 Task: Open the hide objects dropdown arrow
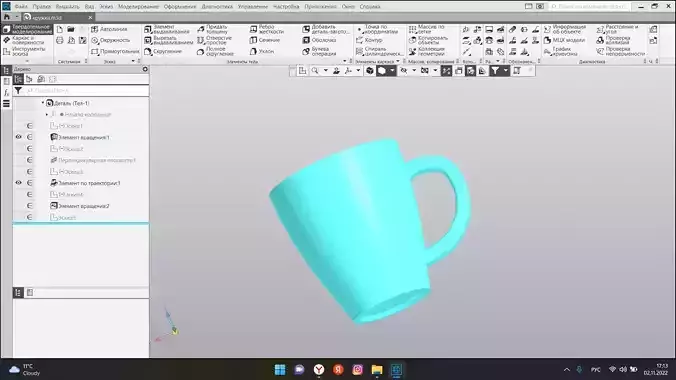coord(414,71)
